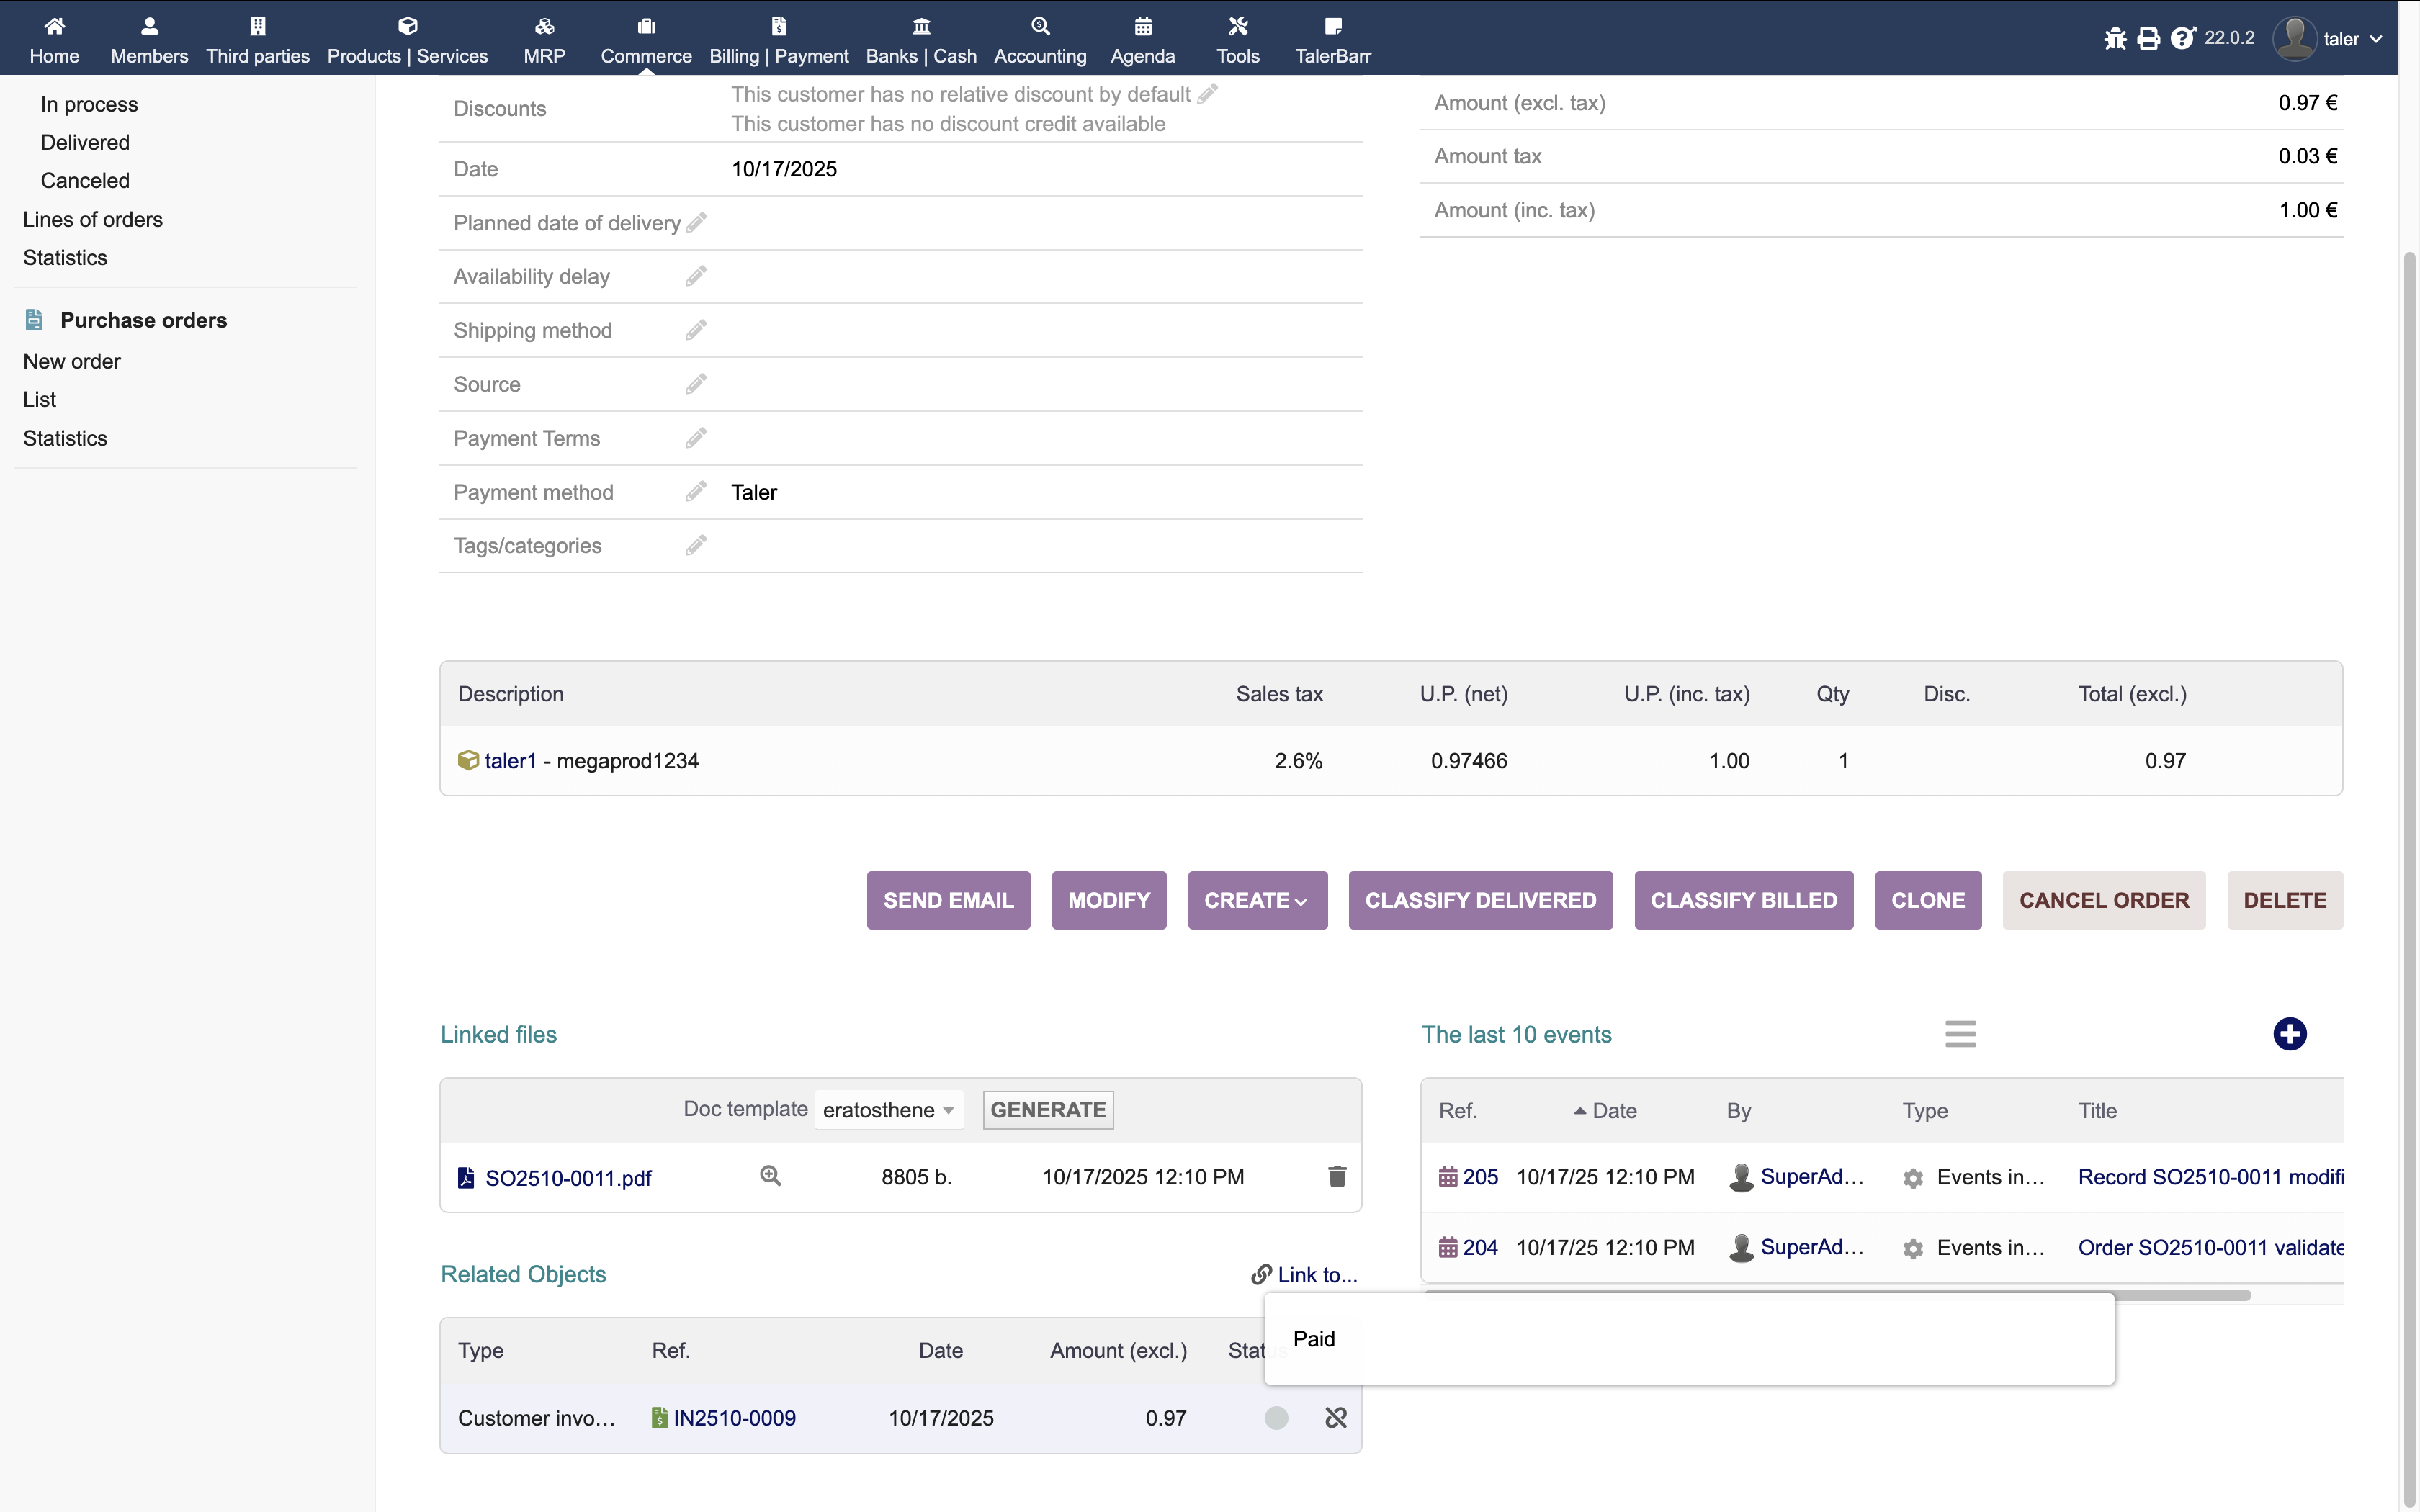Viewport: 2420px width, 1512px height.
Task: Preview SO2510-0011.pdf with the magnifier icon
Action: [x=770, y=1176]
